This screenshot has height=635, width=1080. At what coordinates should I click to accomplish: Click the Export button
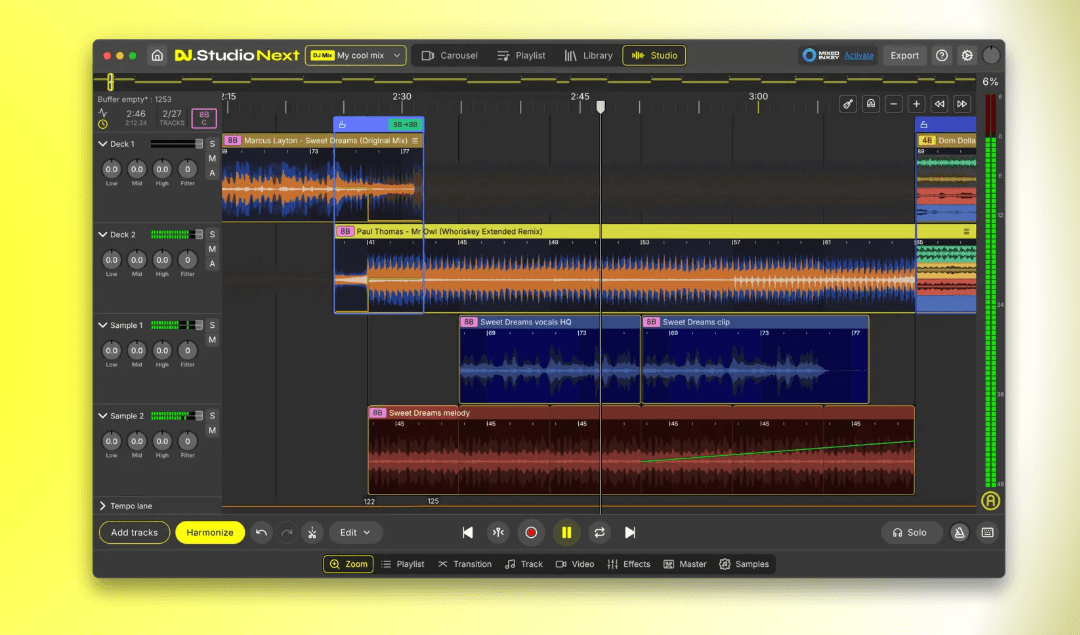tap(904, 55)
